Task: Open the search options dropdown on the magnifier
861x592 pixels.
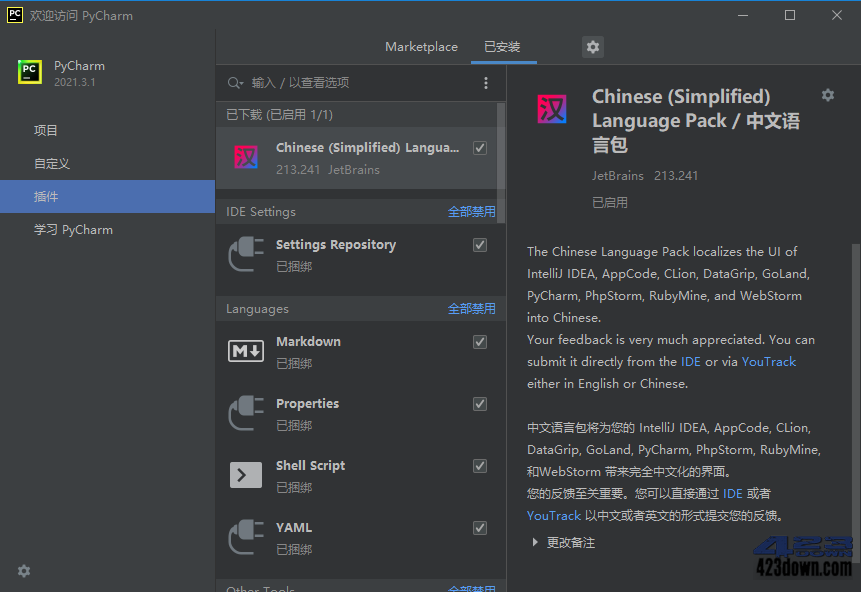Action: click(x=236, y=83)
